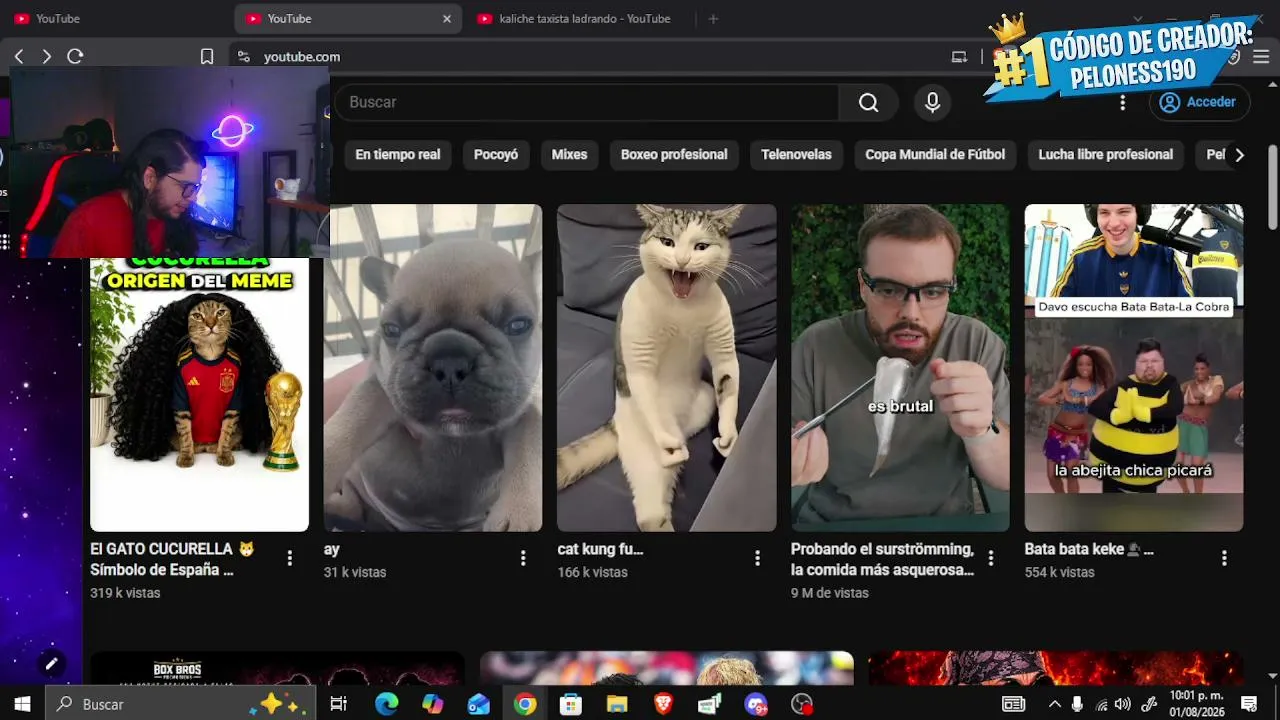Run the search with the magnifier button
The height and width of the screenshot is (720, 1280).
868,102
